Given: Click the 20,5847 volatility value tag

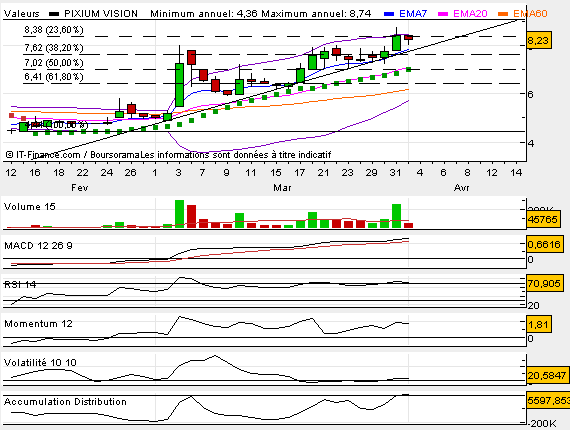Looking at the screenshot, I should (x=547, y=375).
